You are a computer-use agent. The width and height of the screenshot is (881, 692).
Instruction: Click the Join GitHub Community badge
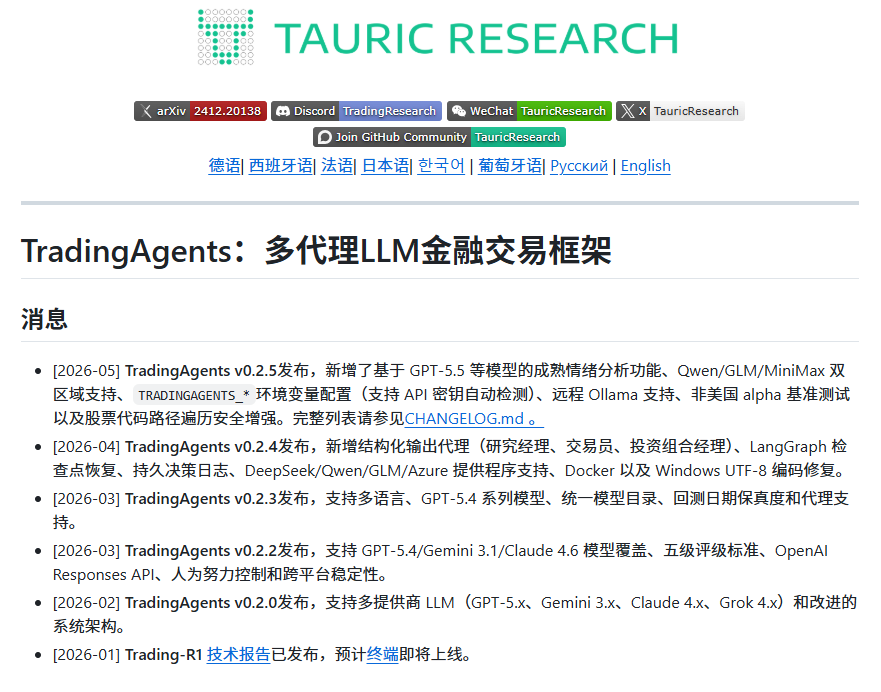pyautogui.click(x=439, y=137)
